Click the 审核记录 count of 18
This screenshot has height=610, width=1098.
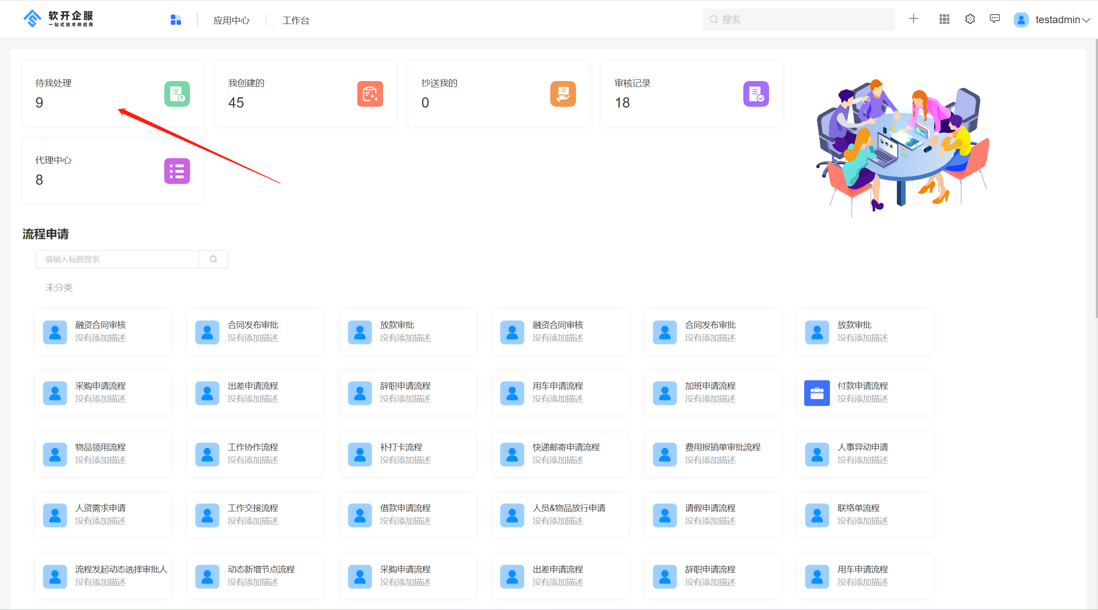622,103
